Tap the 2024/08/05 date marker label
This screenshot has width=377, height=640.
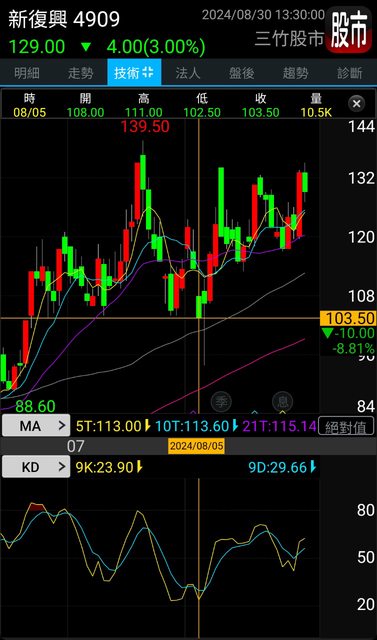(x=196, y=446)
